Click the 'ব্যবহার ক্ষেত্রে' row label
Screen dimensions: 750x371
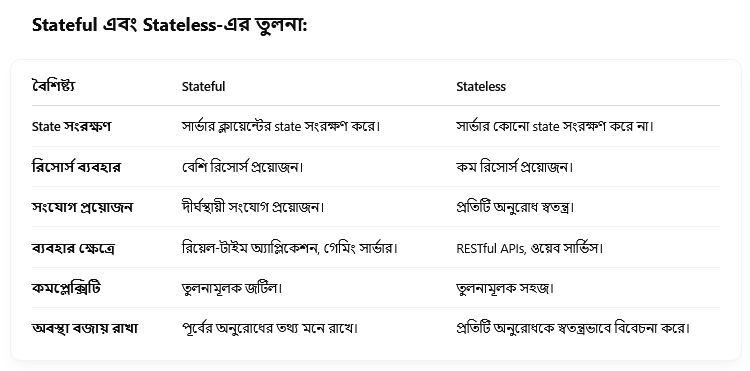(x=73, y=248)
